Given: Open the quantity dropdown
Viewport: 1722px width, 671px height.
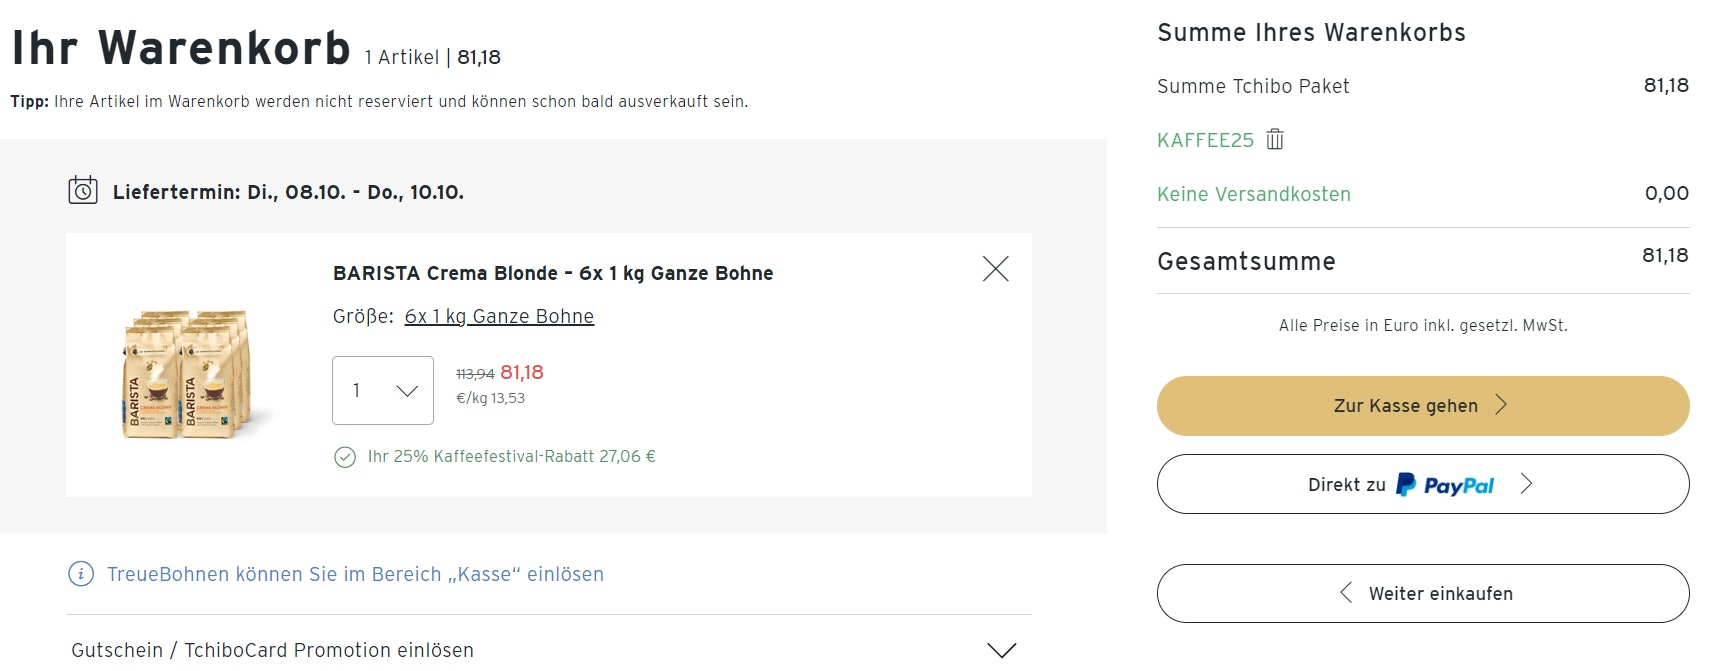Looking at the screenshot, I should [x=383, y=391].
